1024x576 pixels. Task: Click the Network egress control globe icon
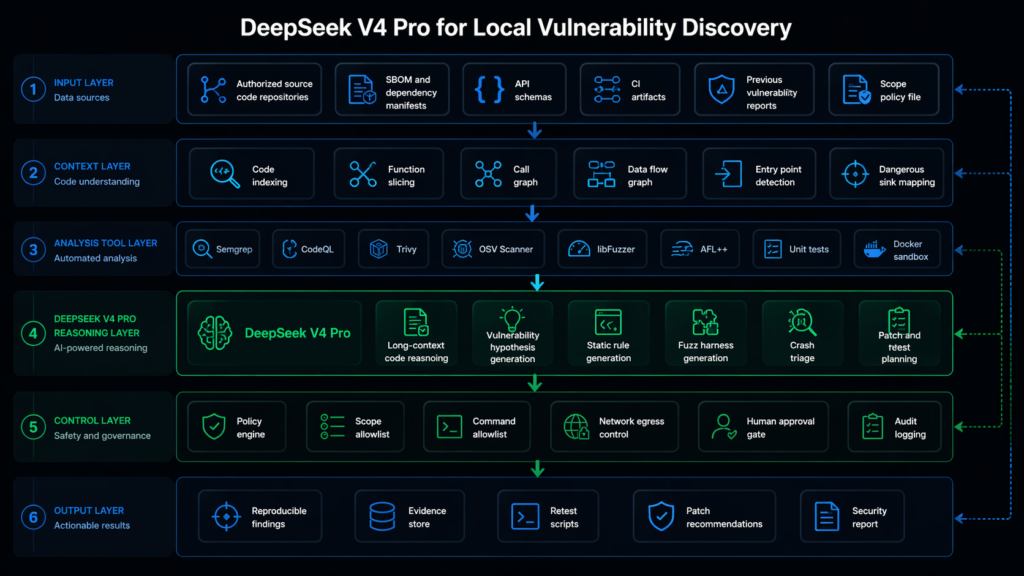(x=576, y=428)
